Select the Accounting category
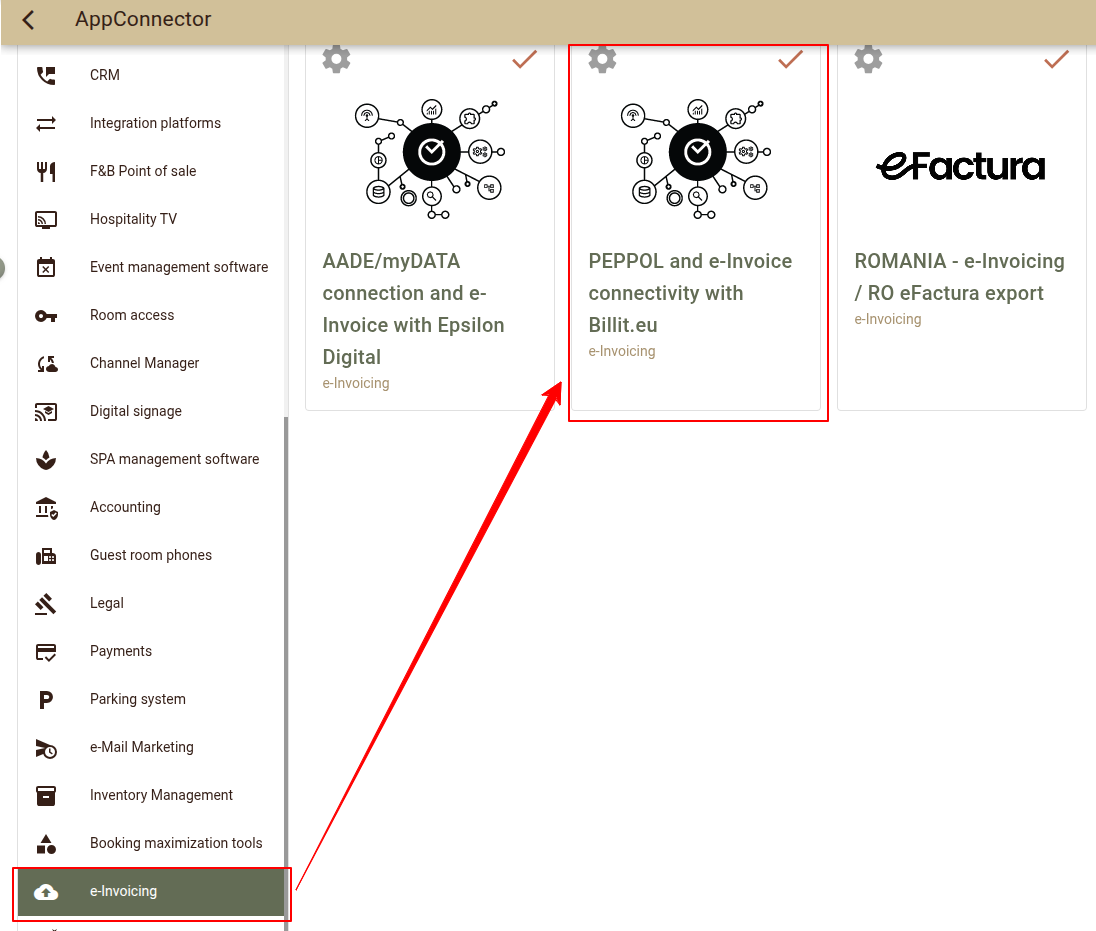Viewport: 1096px width, 931px height. [x=151, y=507]
